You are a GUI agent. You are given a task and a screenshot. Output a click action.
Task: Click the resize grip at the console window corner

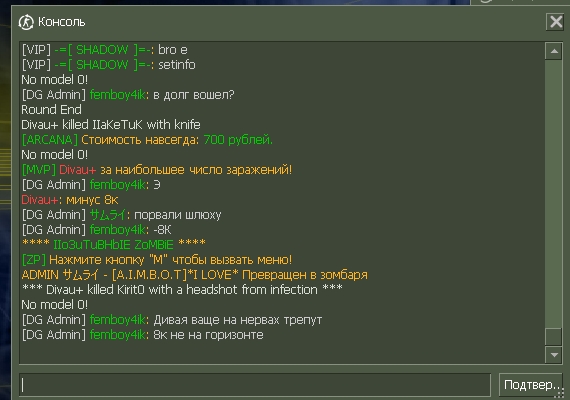point(560,393)
